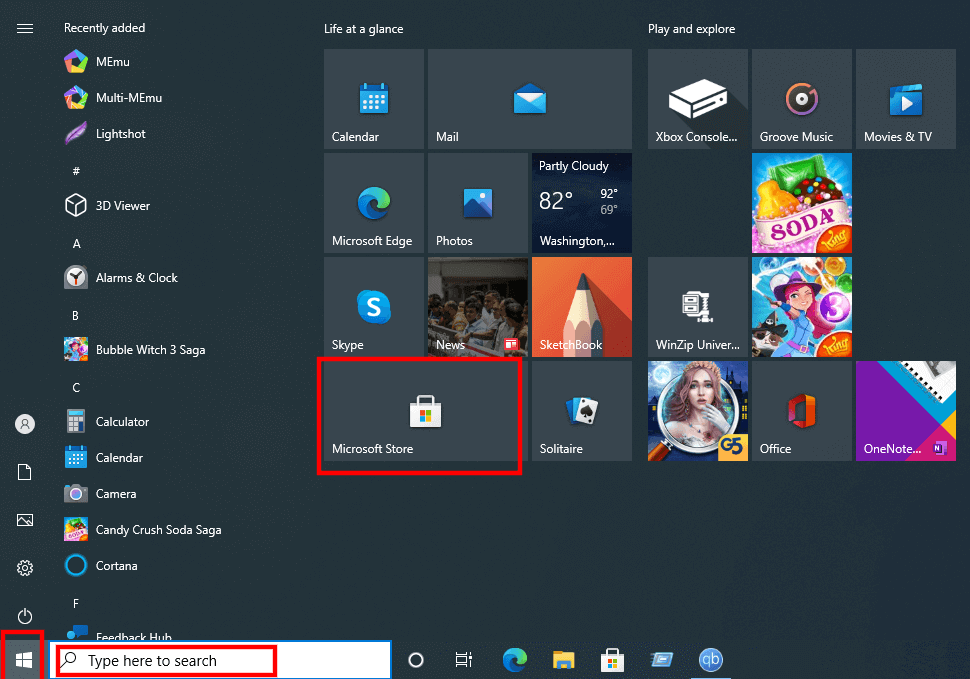Open Cortana from the app list

pyautogui.click(x=101, y=565)
